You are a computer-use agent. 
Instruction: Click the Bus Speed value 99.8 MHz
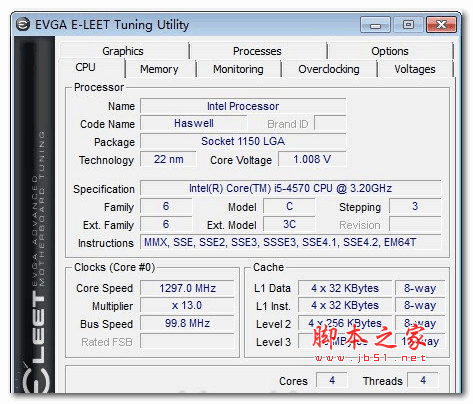click(x=187, y=323)
